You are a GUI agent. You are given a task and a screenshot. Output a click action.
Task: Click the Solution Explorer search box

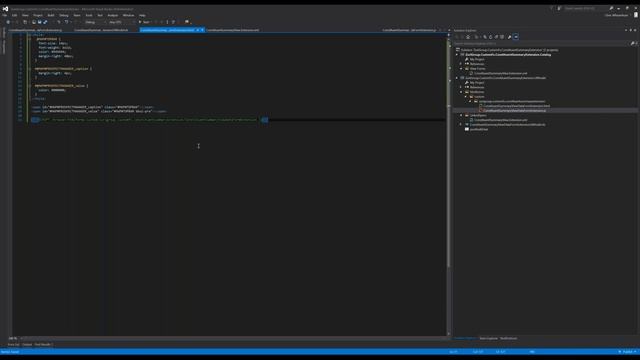[541, 43]
